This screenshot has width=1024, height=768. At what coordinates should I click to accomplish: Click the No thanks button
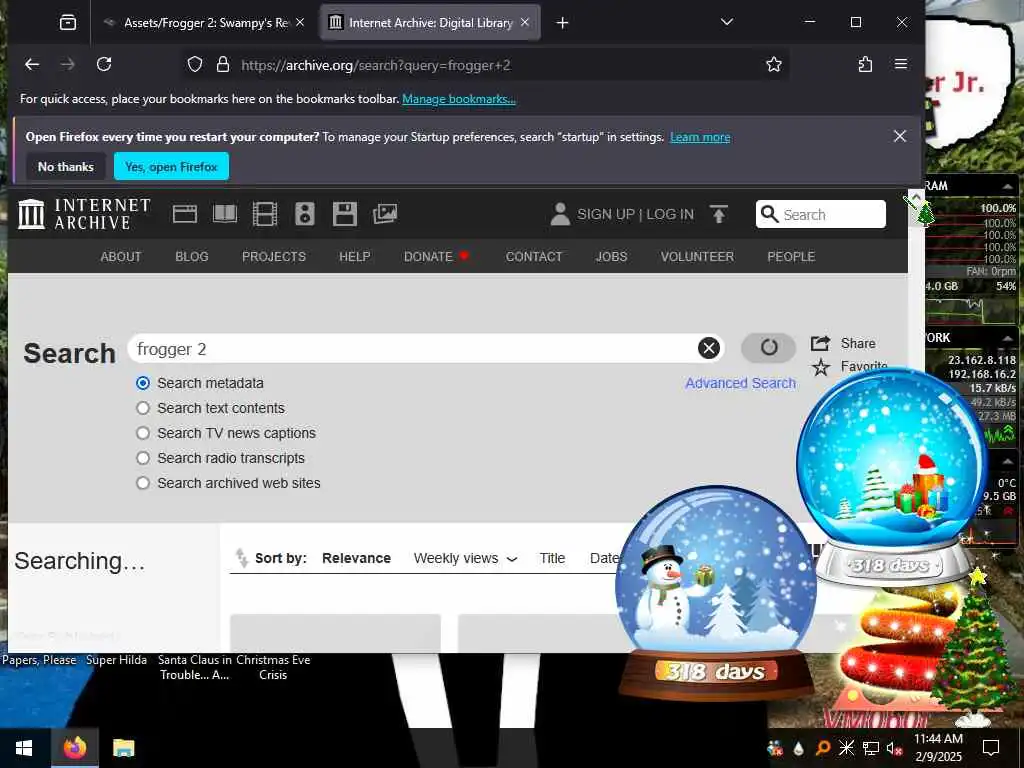pyautogui.click(x=65, y=167)
